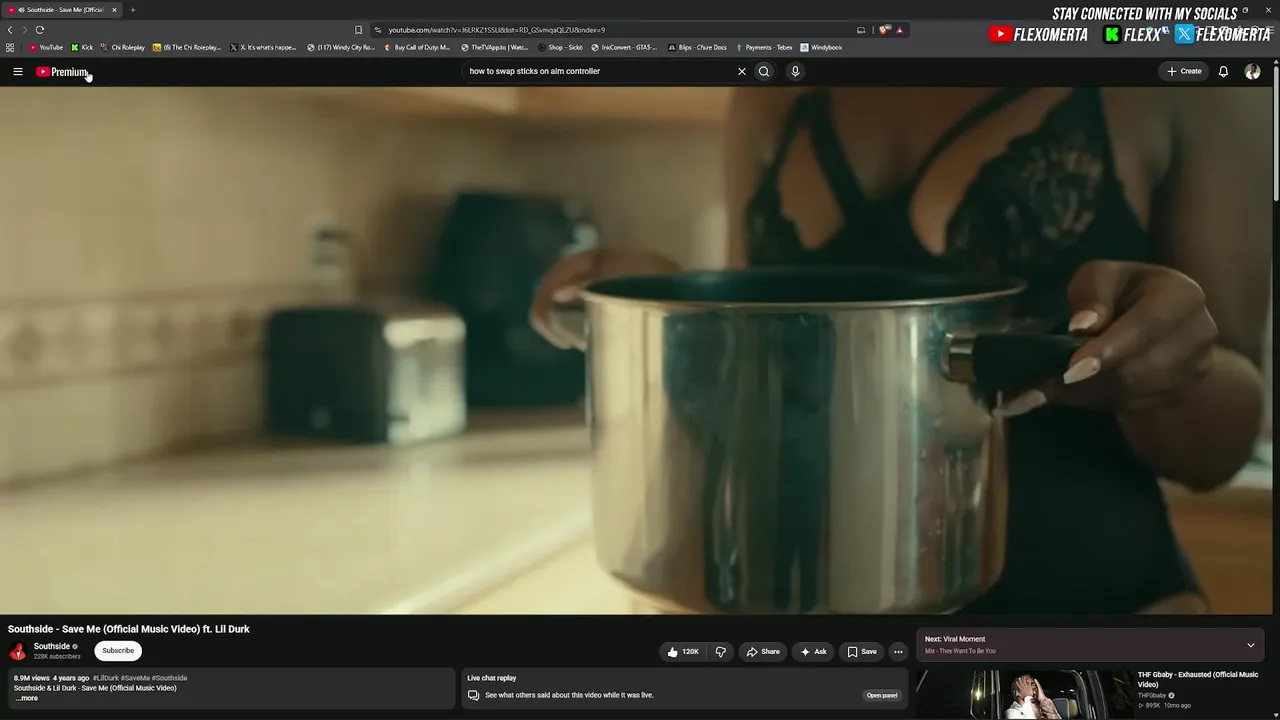Start voice search with microphone
The width and height of the screenshot is (1280, 720).
(795, 71)
